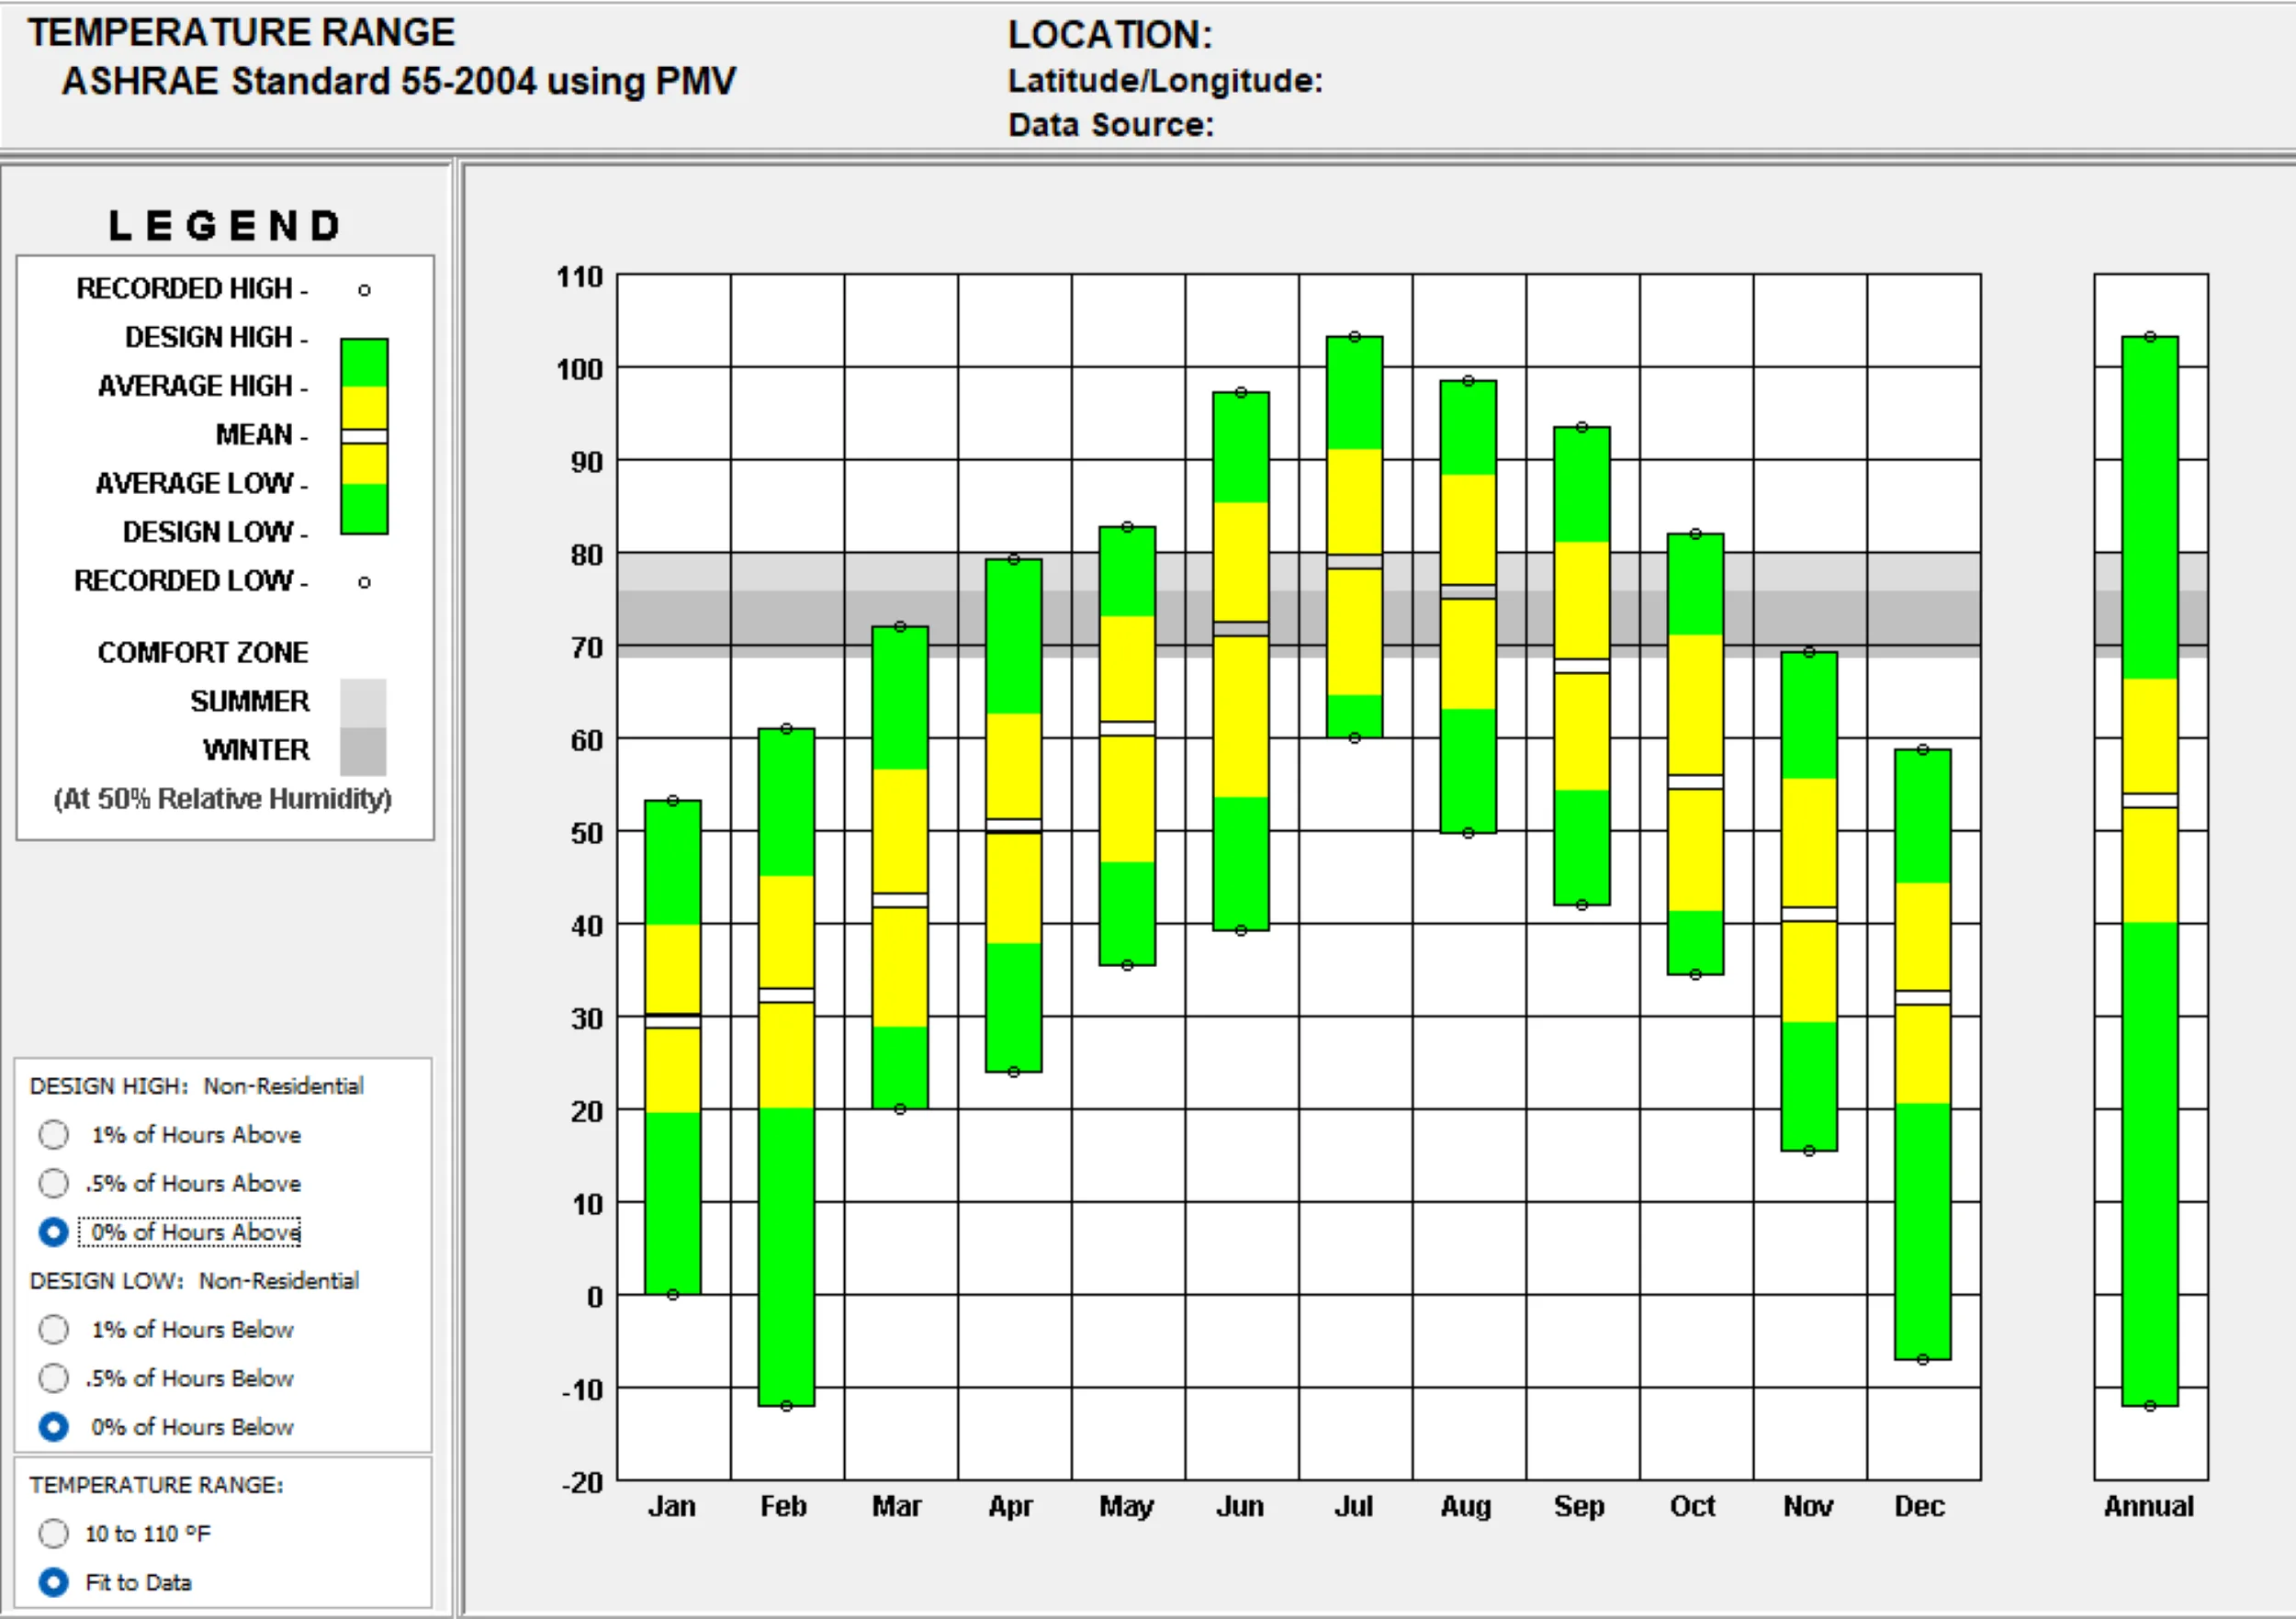
Task: Click the 'Latitude/Longitude:' header text
Action: pyautogui.click(x=1165, y=81)
